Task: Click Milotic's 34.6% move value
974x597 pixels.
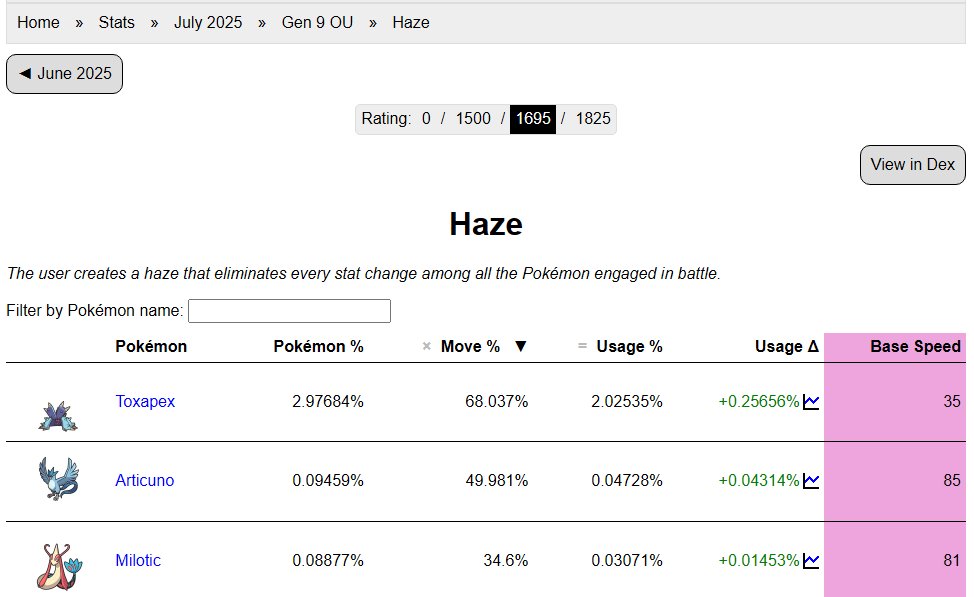Action: point(506,561)
